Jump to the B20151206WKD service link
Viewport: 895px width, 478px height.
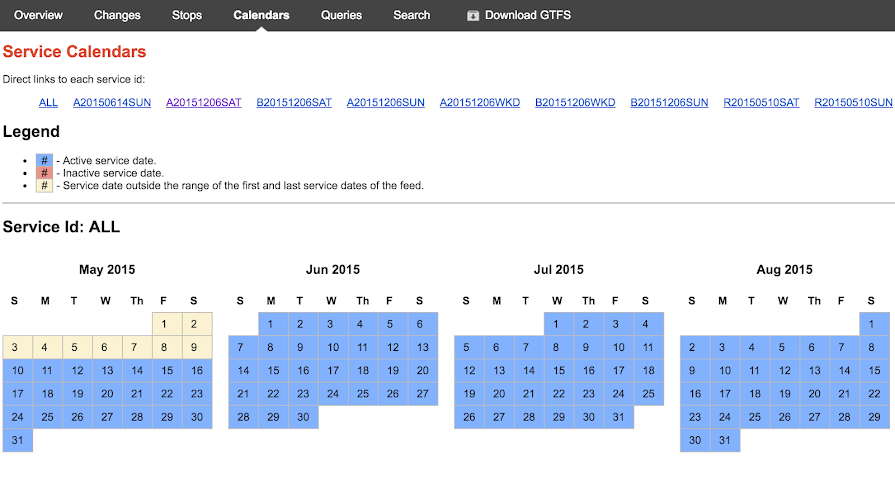pyautogui.click(x=575, y=103)
